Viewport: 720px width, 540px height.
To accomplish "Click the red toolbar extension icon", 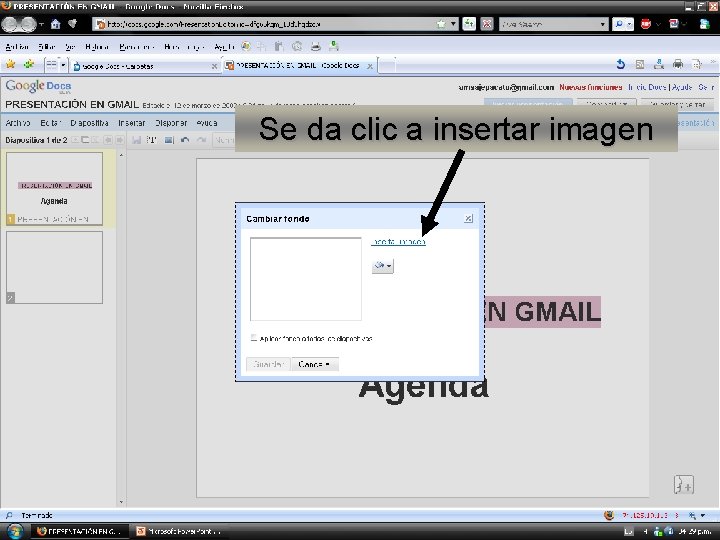I will [646, 24].
